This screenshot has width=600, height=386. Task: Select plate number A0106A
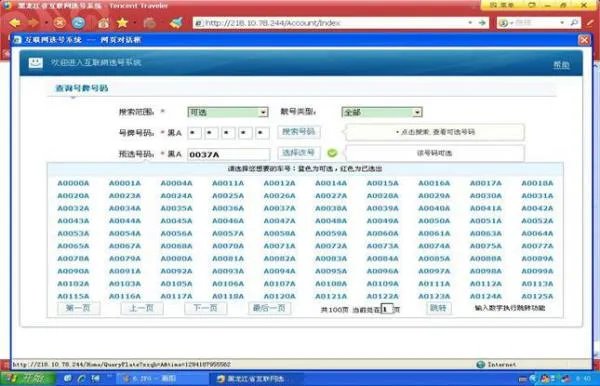228,284
